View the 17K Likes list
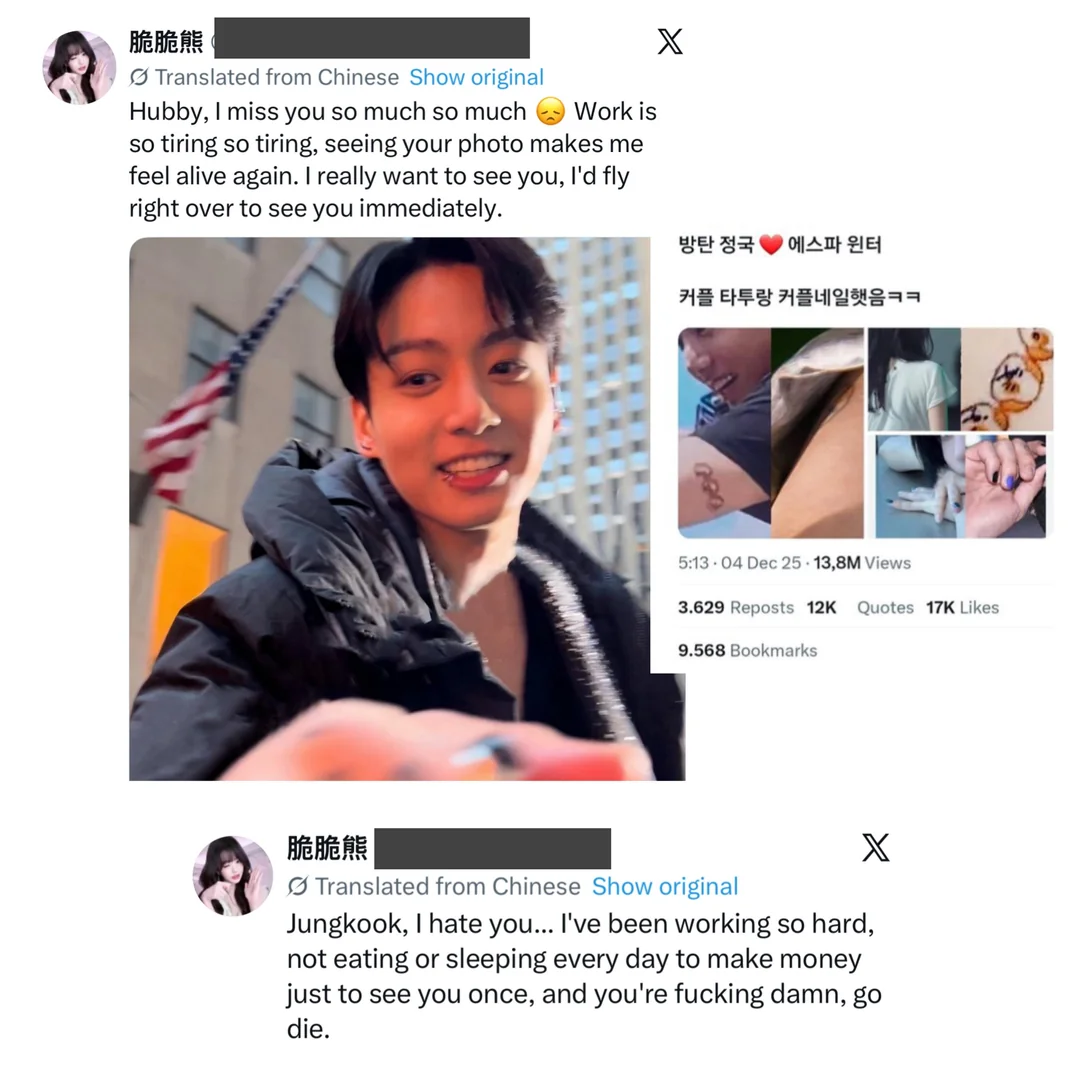The image size is (1080, 1080). [962, 608]
